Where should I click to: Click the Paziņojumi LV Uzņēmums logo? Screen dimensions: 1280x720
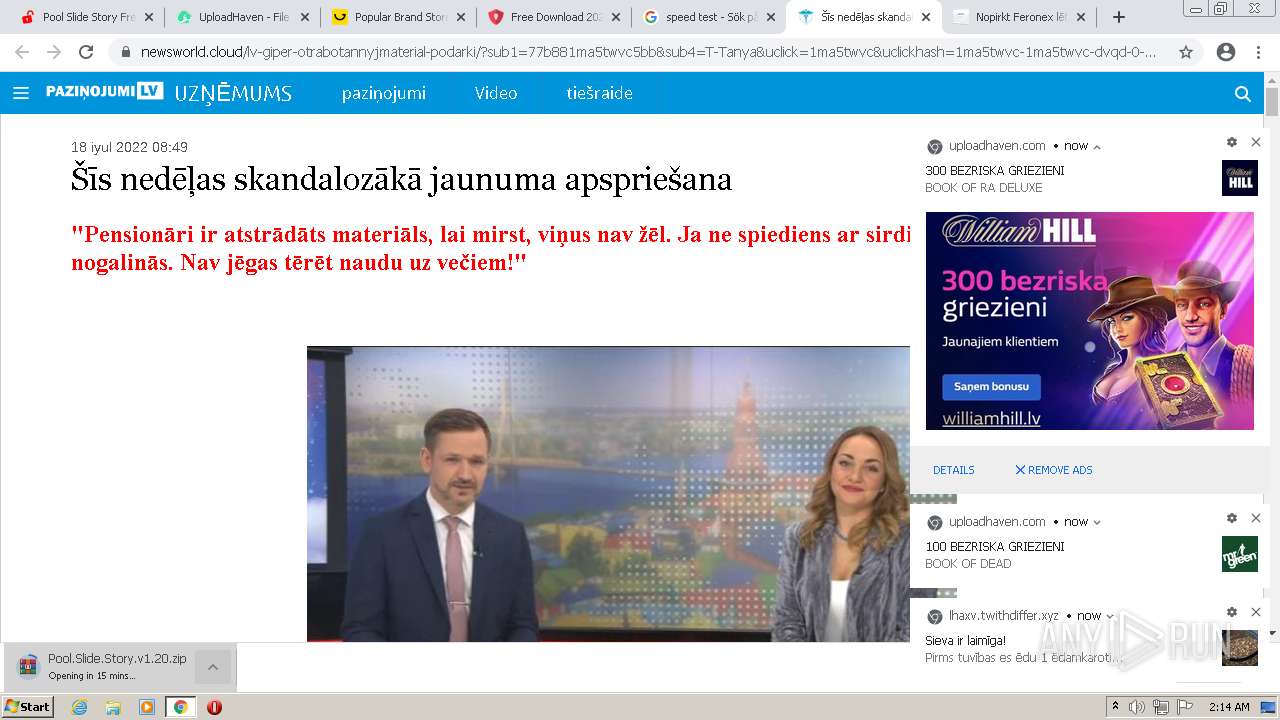[169, 93]
